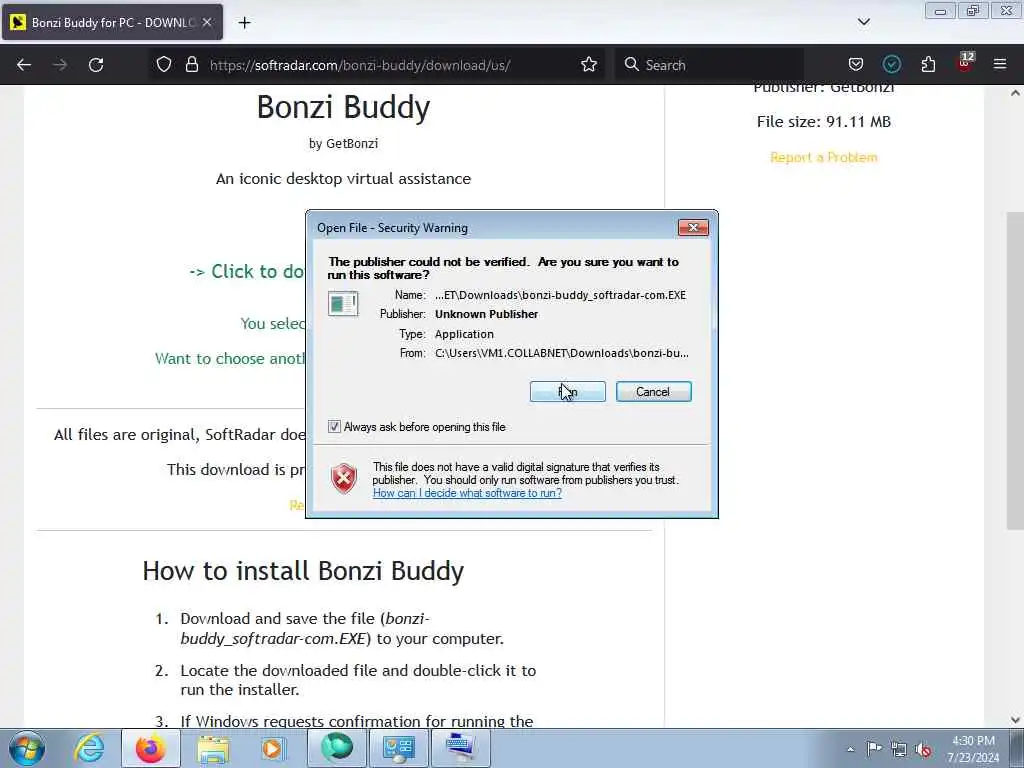The width and height of the screenshot is (1024, 768).
Task: Click the by GetBonzi text
Action: tap(344, 143)
